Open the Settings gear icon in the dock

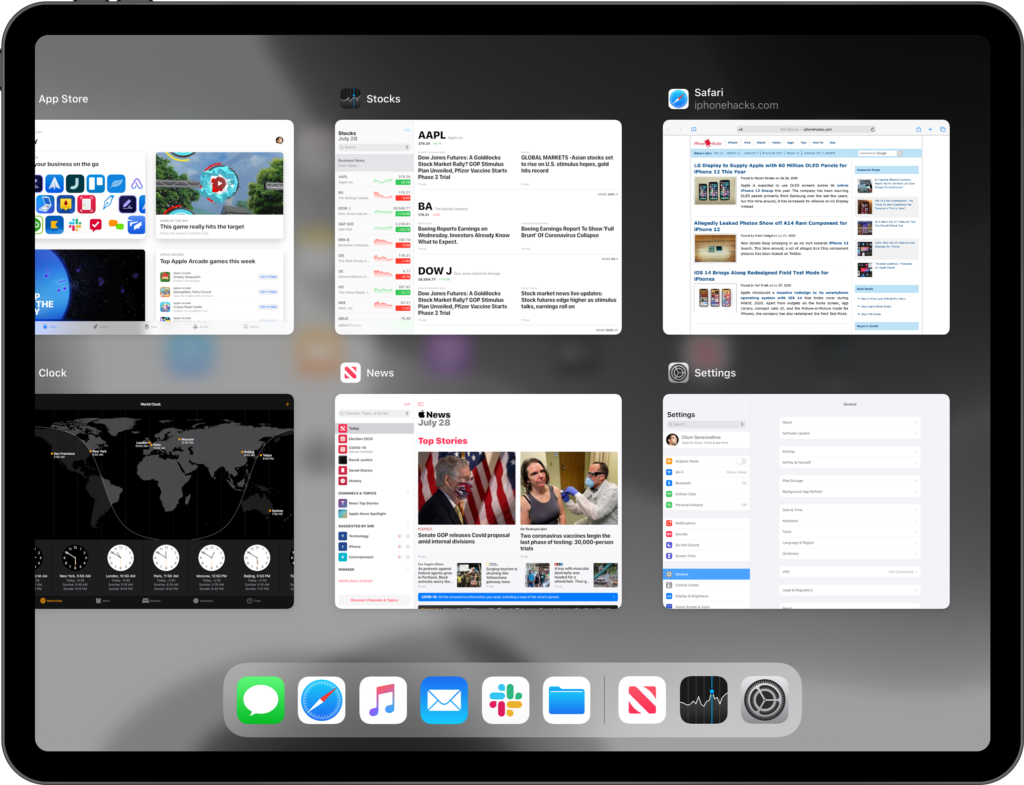pyautogui.click(x=765, y=699)
